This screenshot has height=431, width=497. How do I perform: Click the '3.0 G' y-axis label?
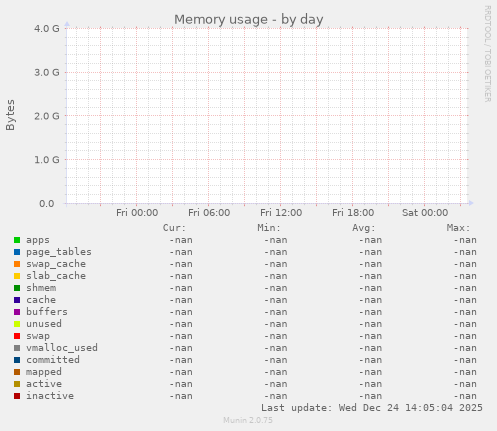[x=47, y=72]
